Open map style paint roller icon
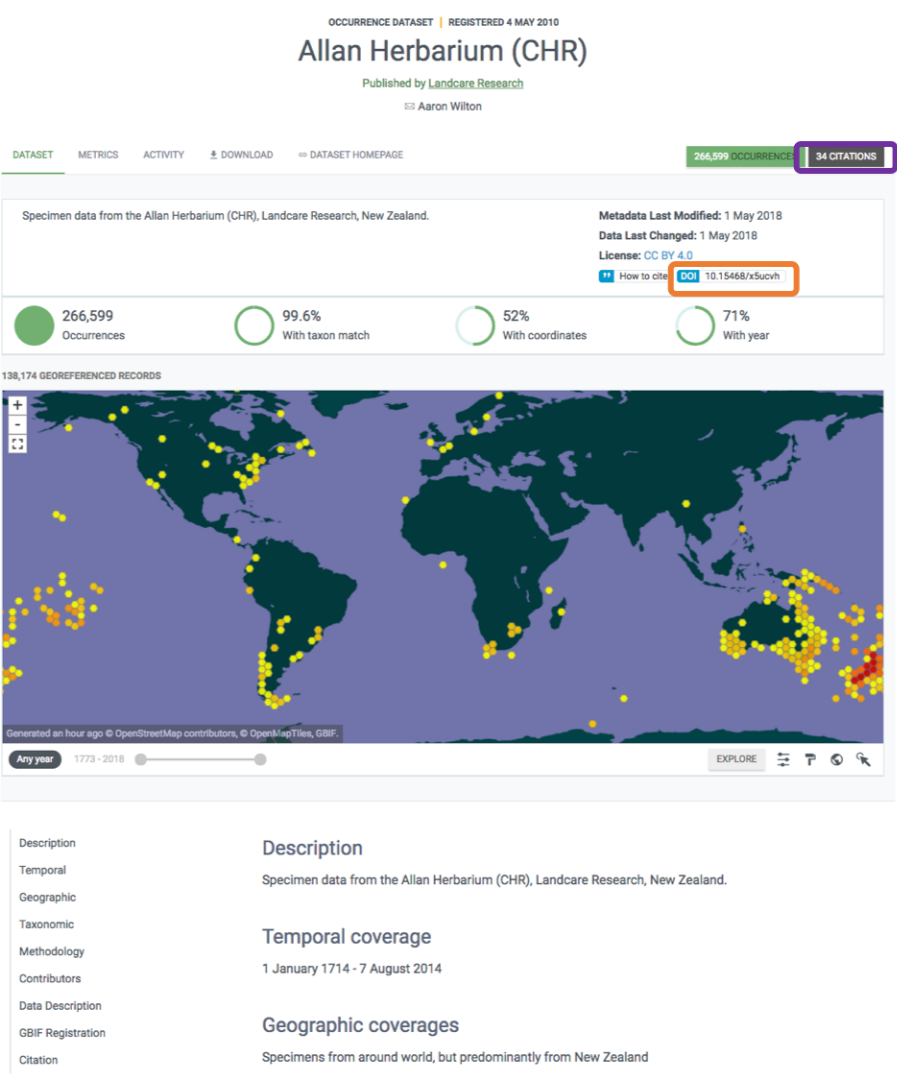 (810, 760)
